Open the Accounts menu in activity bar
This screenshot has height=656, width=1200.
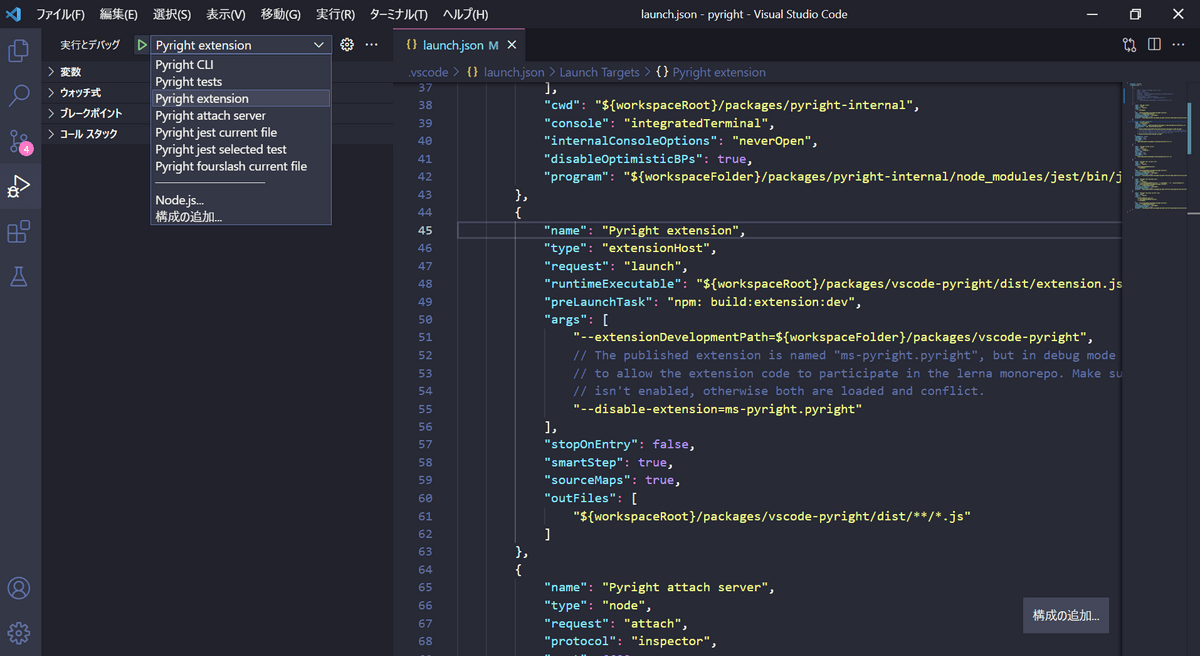point(19,588)
